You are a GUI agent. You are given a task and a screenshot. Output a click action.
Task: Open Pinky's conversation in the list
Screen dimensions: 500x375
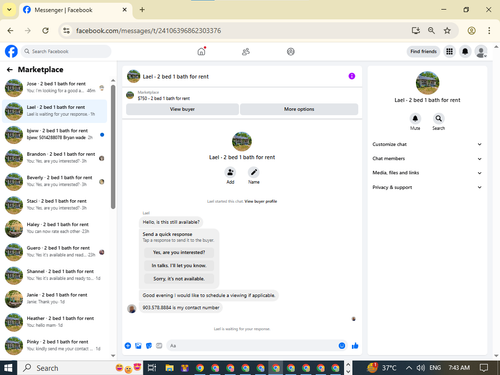pyautogui.click(x=55, y=345)
